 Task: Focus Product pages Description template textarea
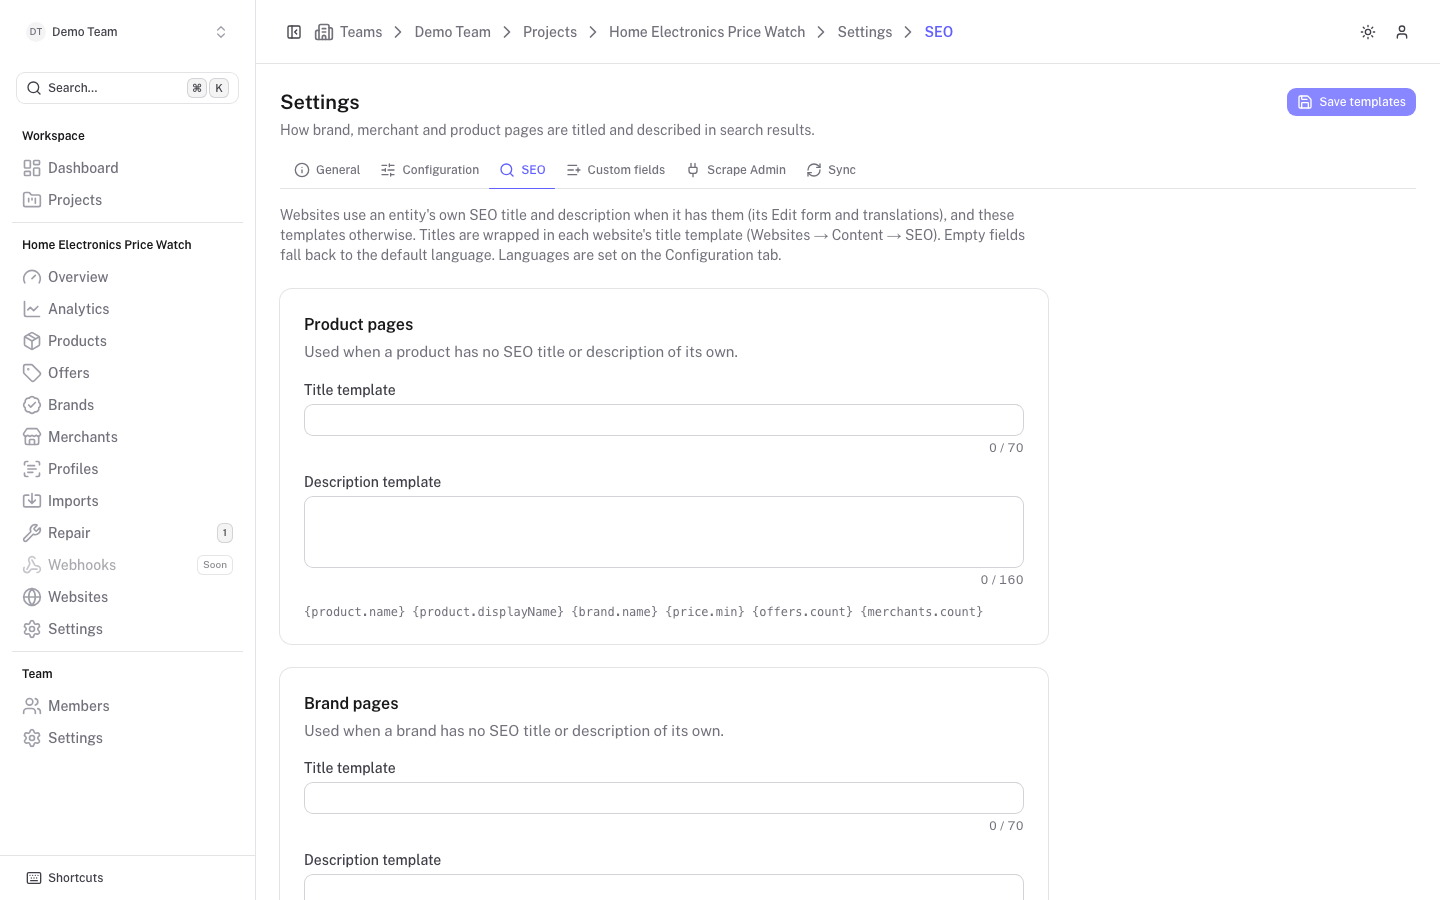[664, 532]
